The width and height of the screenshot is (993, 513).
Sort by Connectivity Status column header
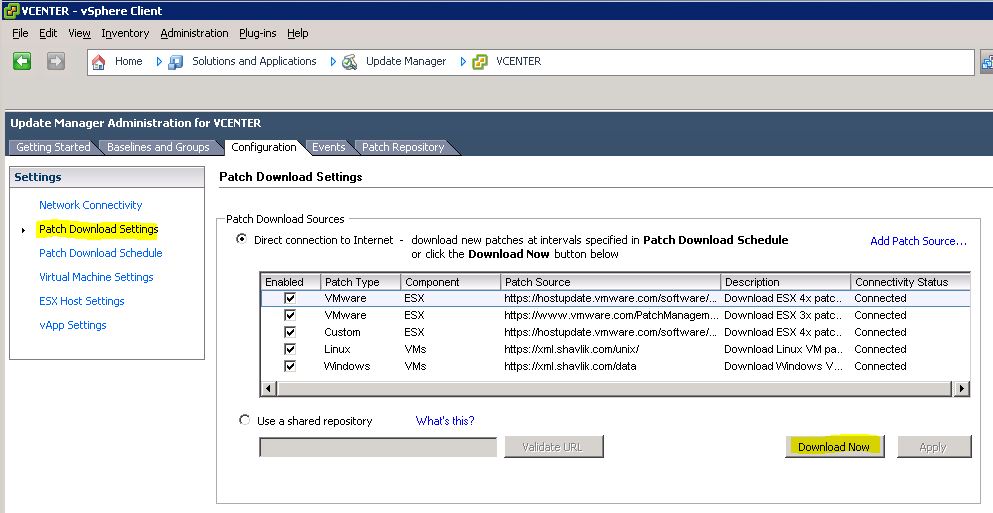(910, 282)
